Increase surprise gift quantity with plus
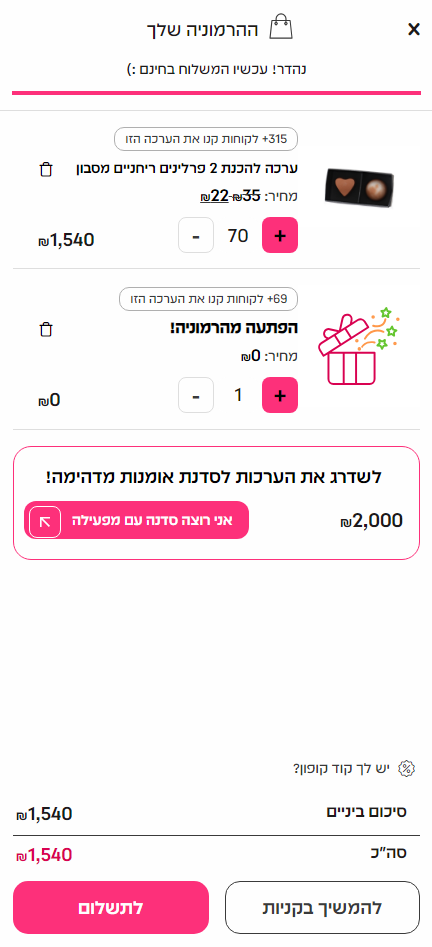This screenshot has width=432, height=947. (280, 395)
